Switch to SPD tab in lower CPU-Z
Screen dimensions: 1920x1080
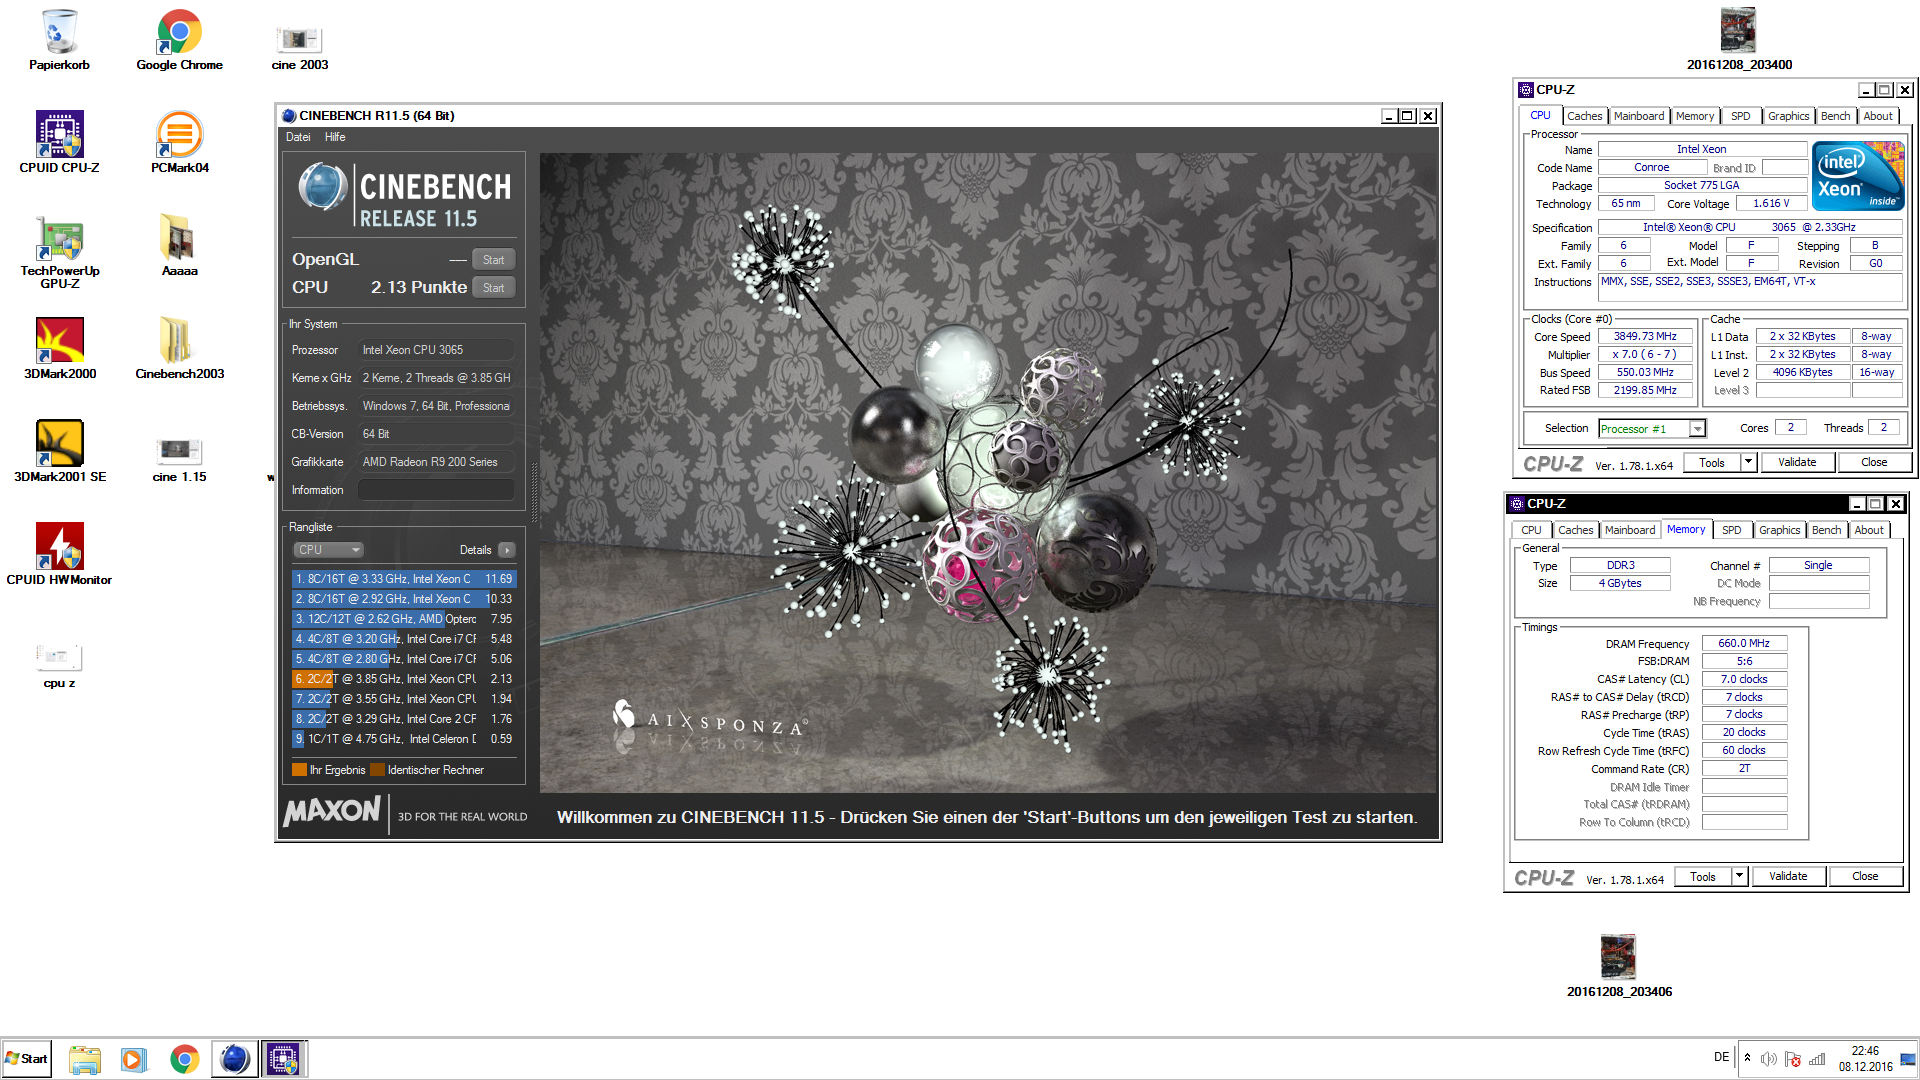[x=1732, y=530]
